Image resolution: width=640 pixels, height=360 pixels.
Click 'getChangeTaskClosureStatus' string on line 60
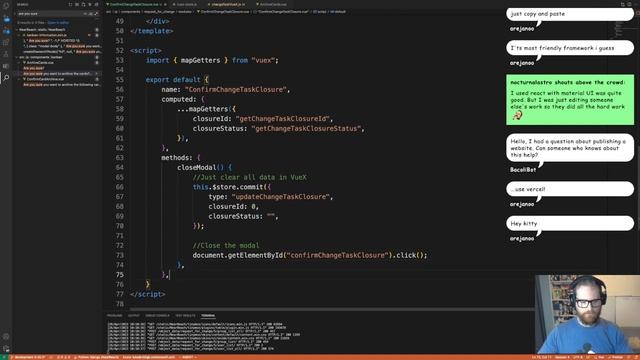(306, 129)
